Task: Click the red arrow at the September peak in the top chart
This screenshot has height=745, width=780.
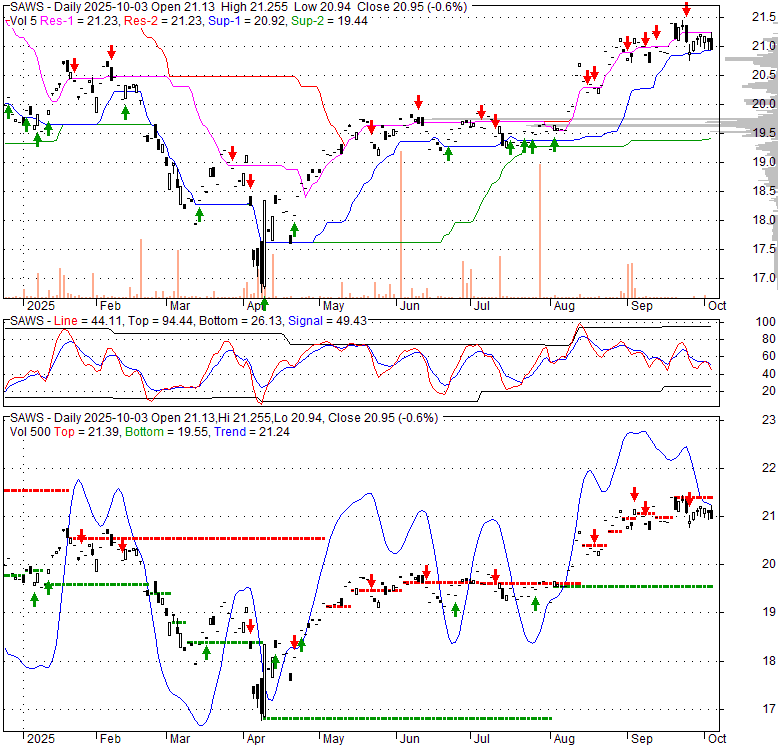Action: (686, 11)
